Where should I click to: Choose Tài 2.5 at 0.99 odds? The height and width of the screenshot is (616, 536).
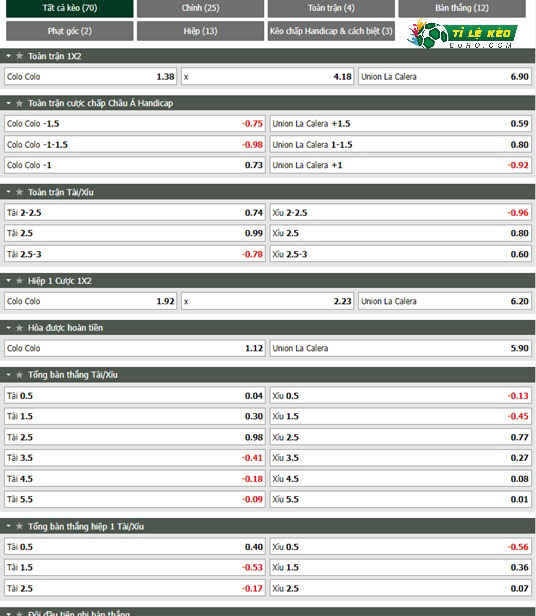(135, 233)
